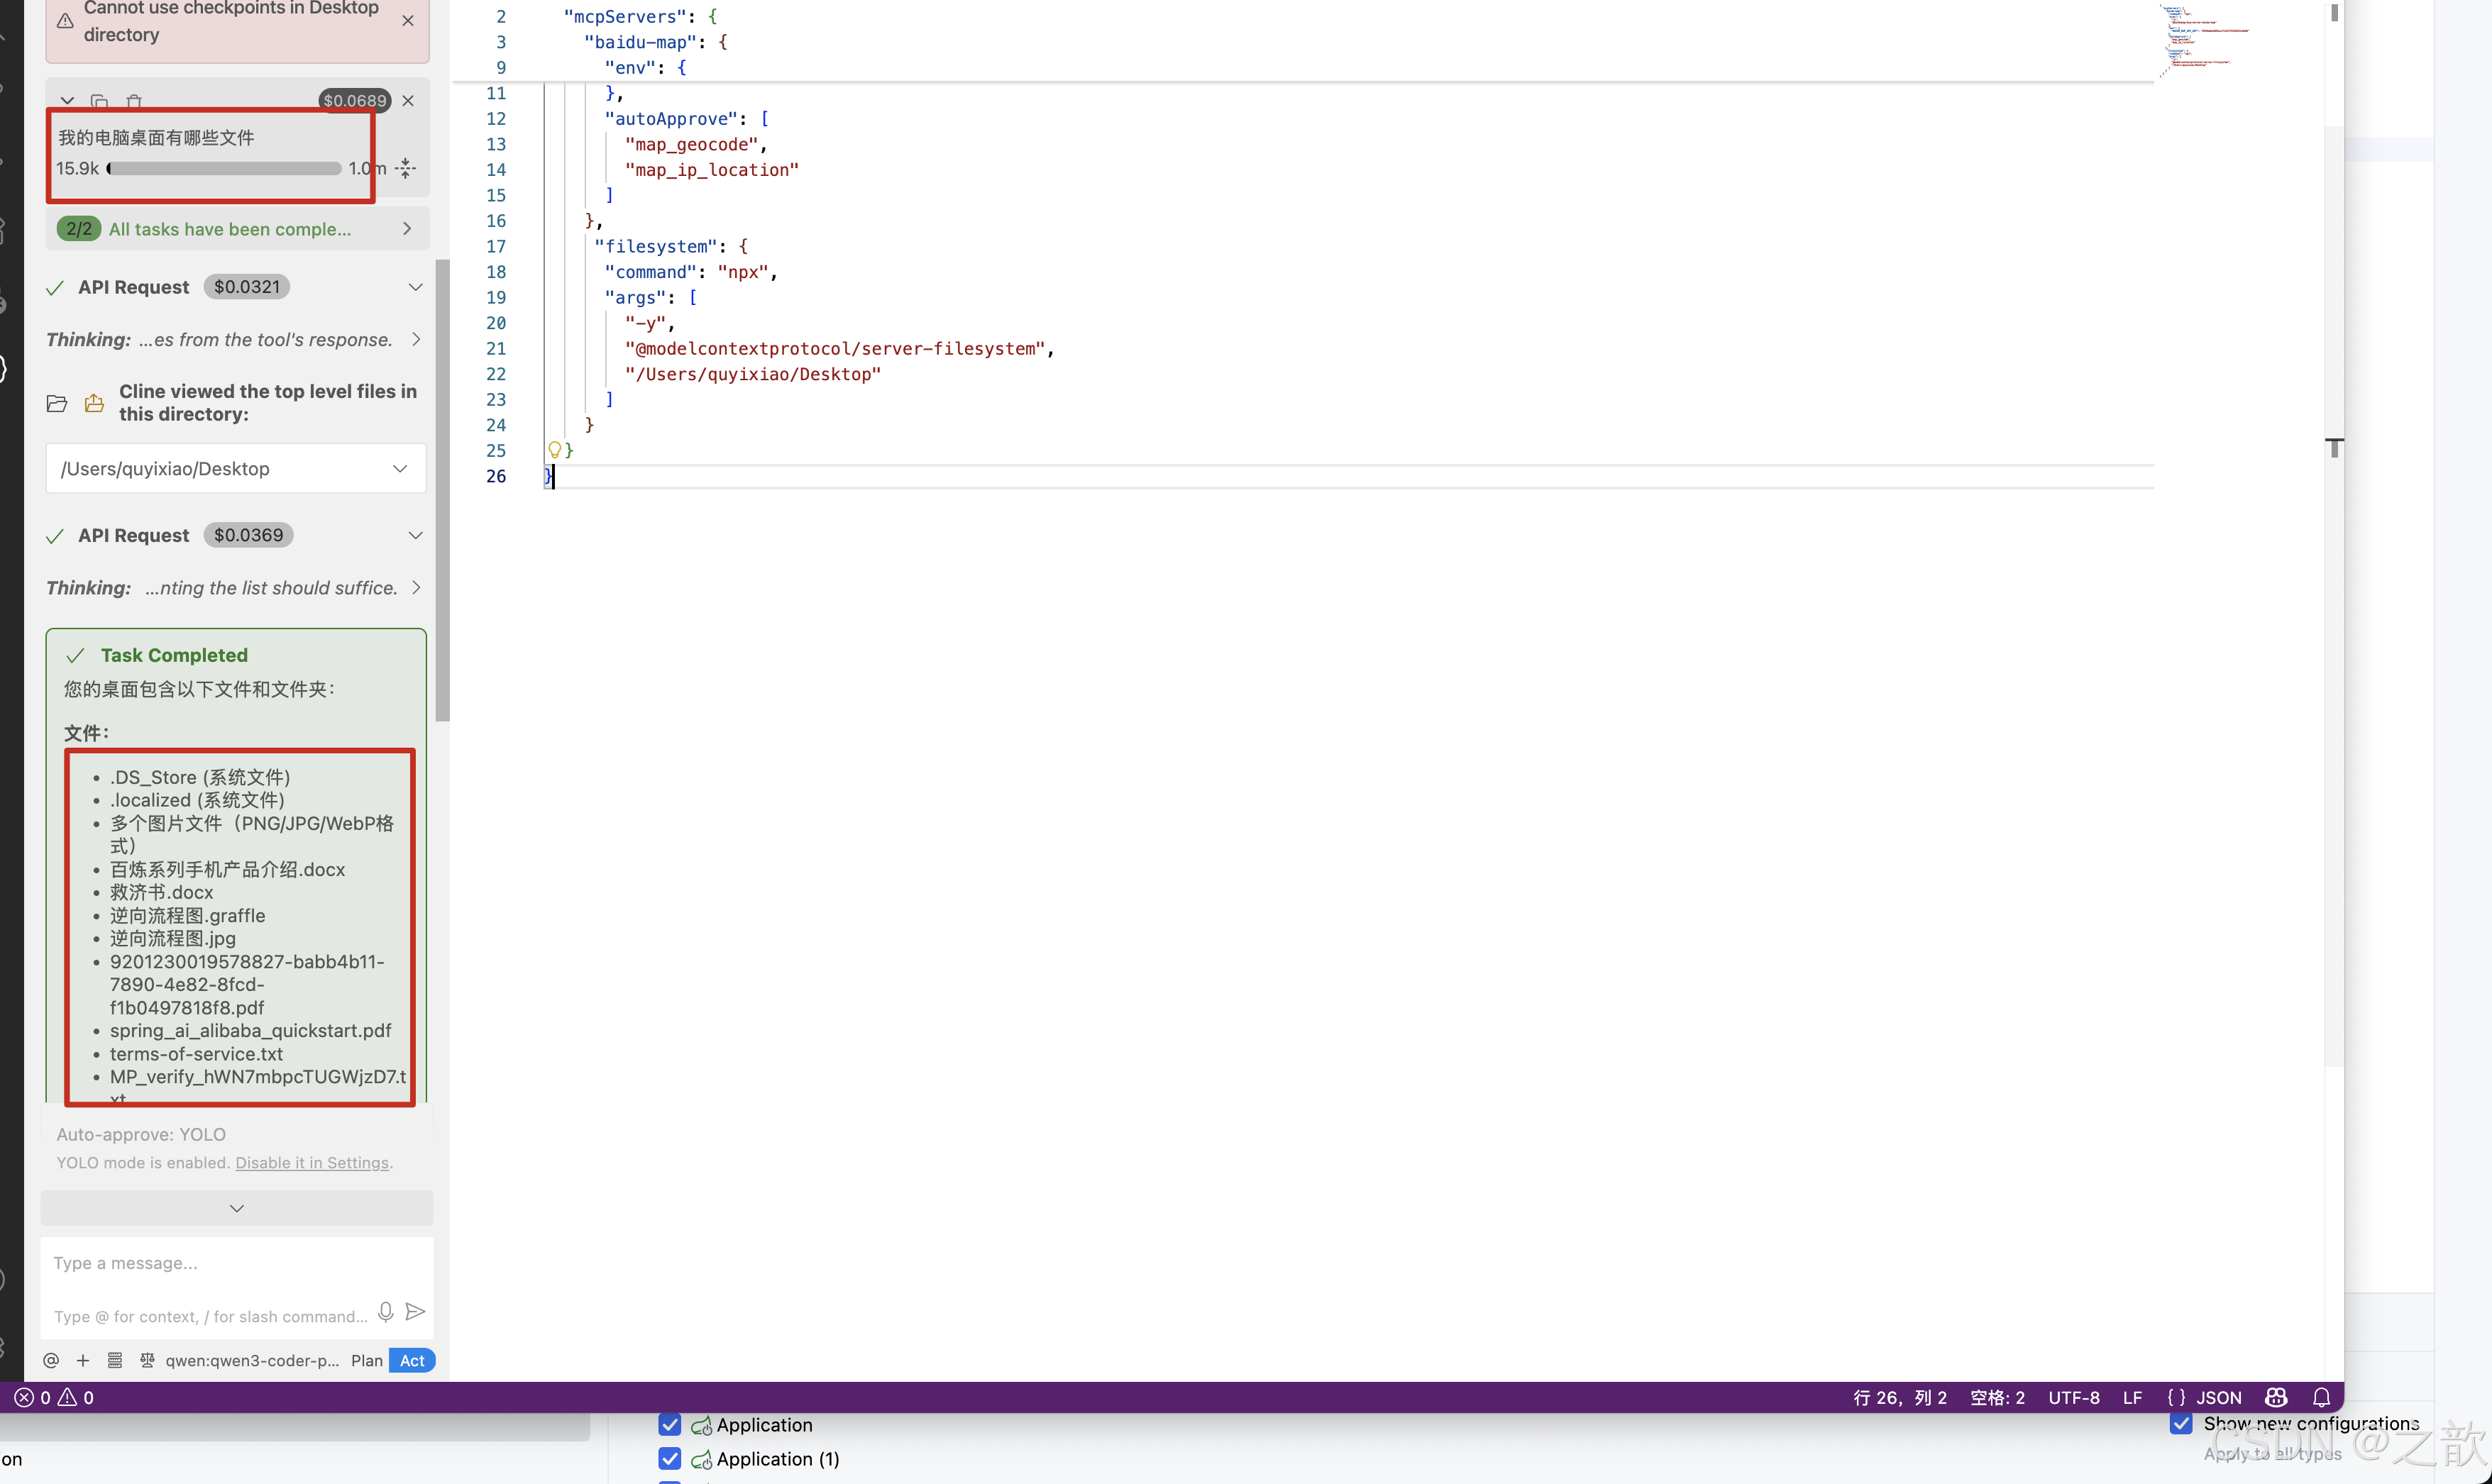Click the context usage progress bar
The image size is (2492, 1484).
point(225,169)
